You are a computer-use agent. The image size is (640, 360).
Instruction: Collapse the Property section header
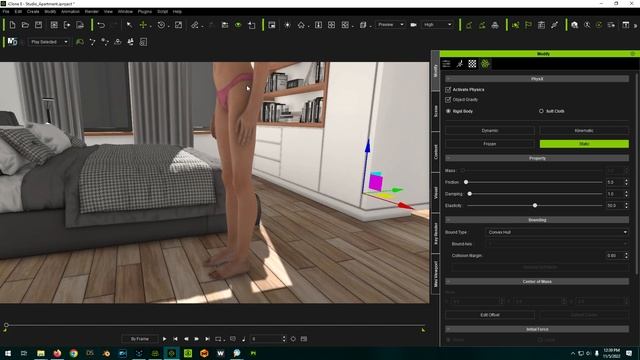point(537,158)
